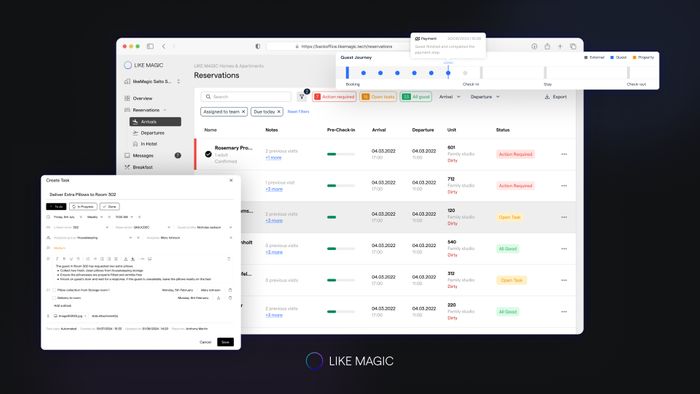Click the LIKE MAGIC logo in the sidebar
Screen dimensions: 700x394
point(143,65)
